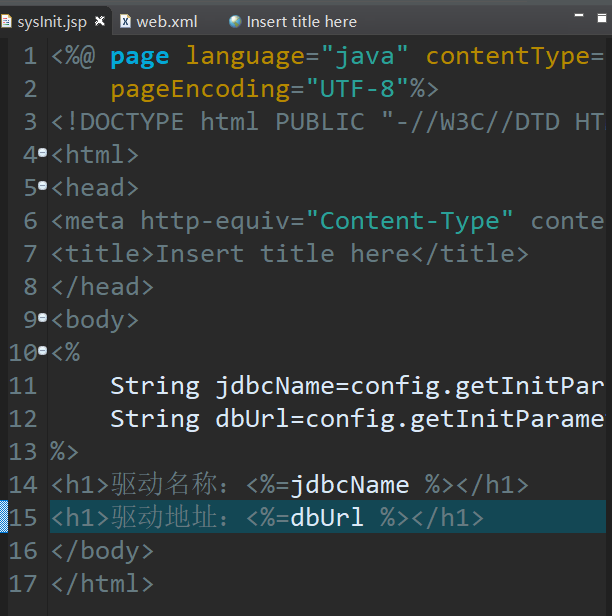612x616 pixels.
Task: Collapse the body tag fold on line 9
Action: click(42, 317)
